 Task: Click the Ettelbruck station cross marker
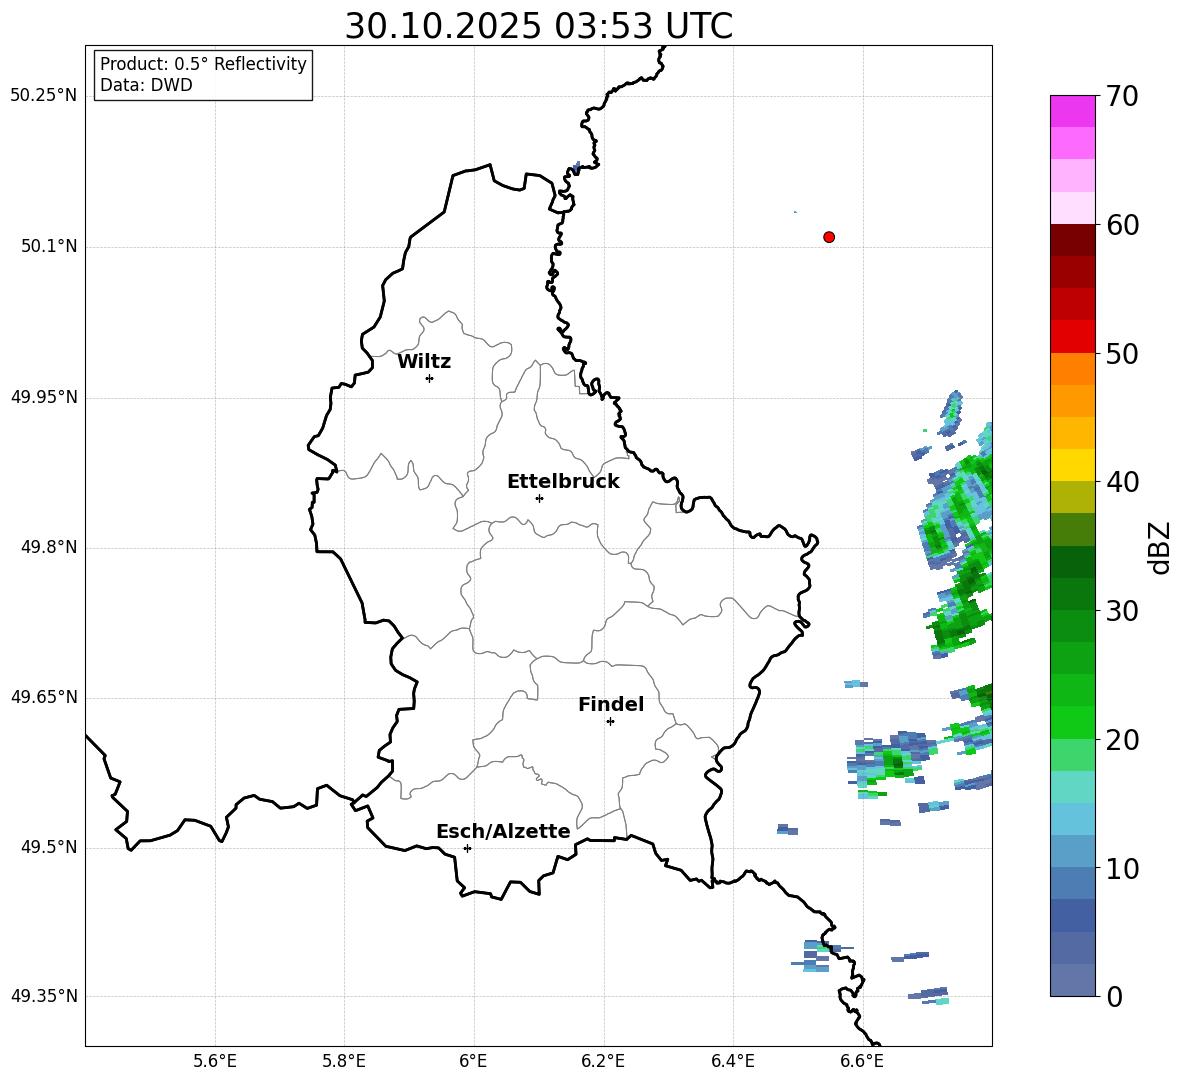(x=539, y=498)
